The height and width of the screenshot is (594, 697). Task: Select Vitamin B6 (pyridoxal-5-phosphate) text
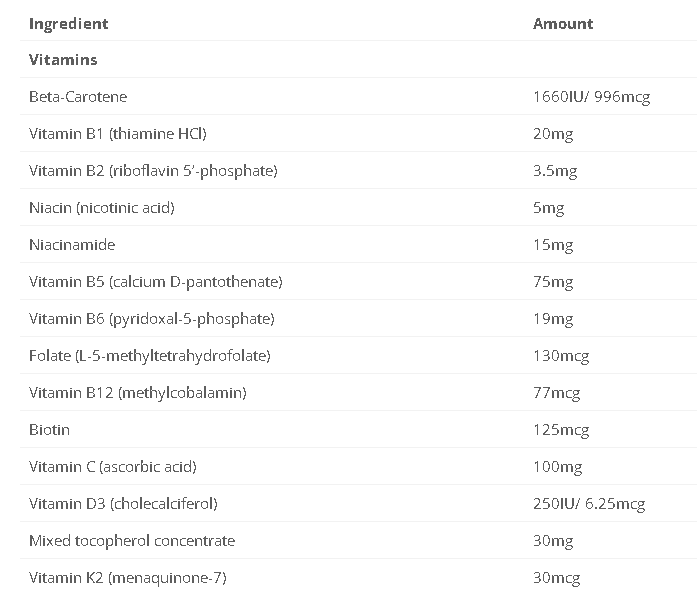point(151,319)
